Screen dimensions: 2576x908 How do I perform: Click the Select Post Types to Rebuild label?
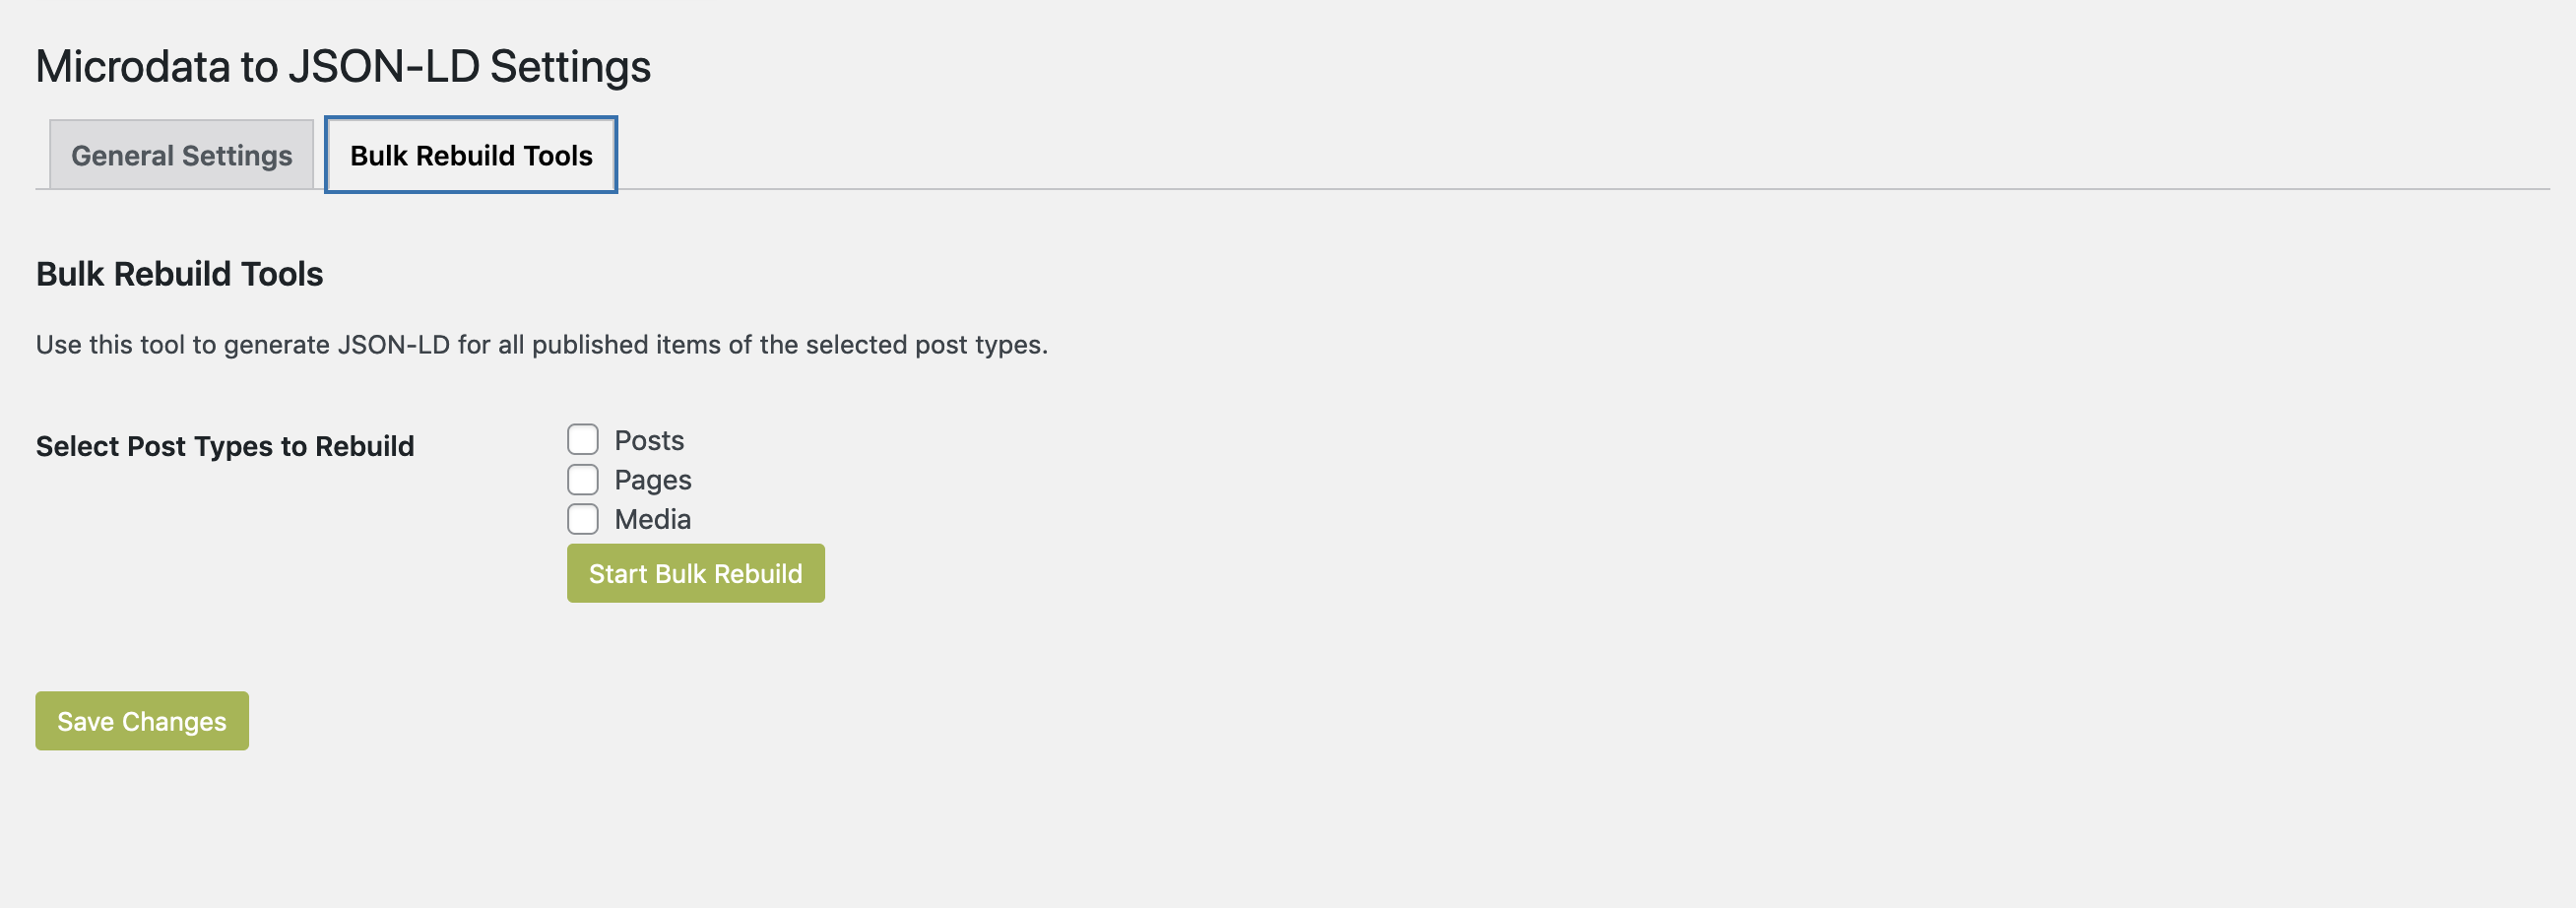225,446
